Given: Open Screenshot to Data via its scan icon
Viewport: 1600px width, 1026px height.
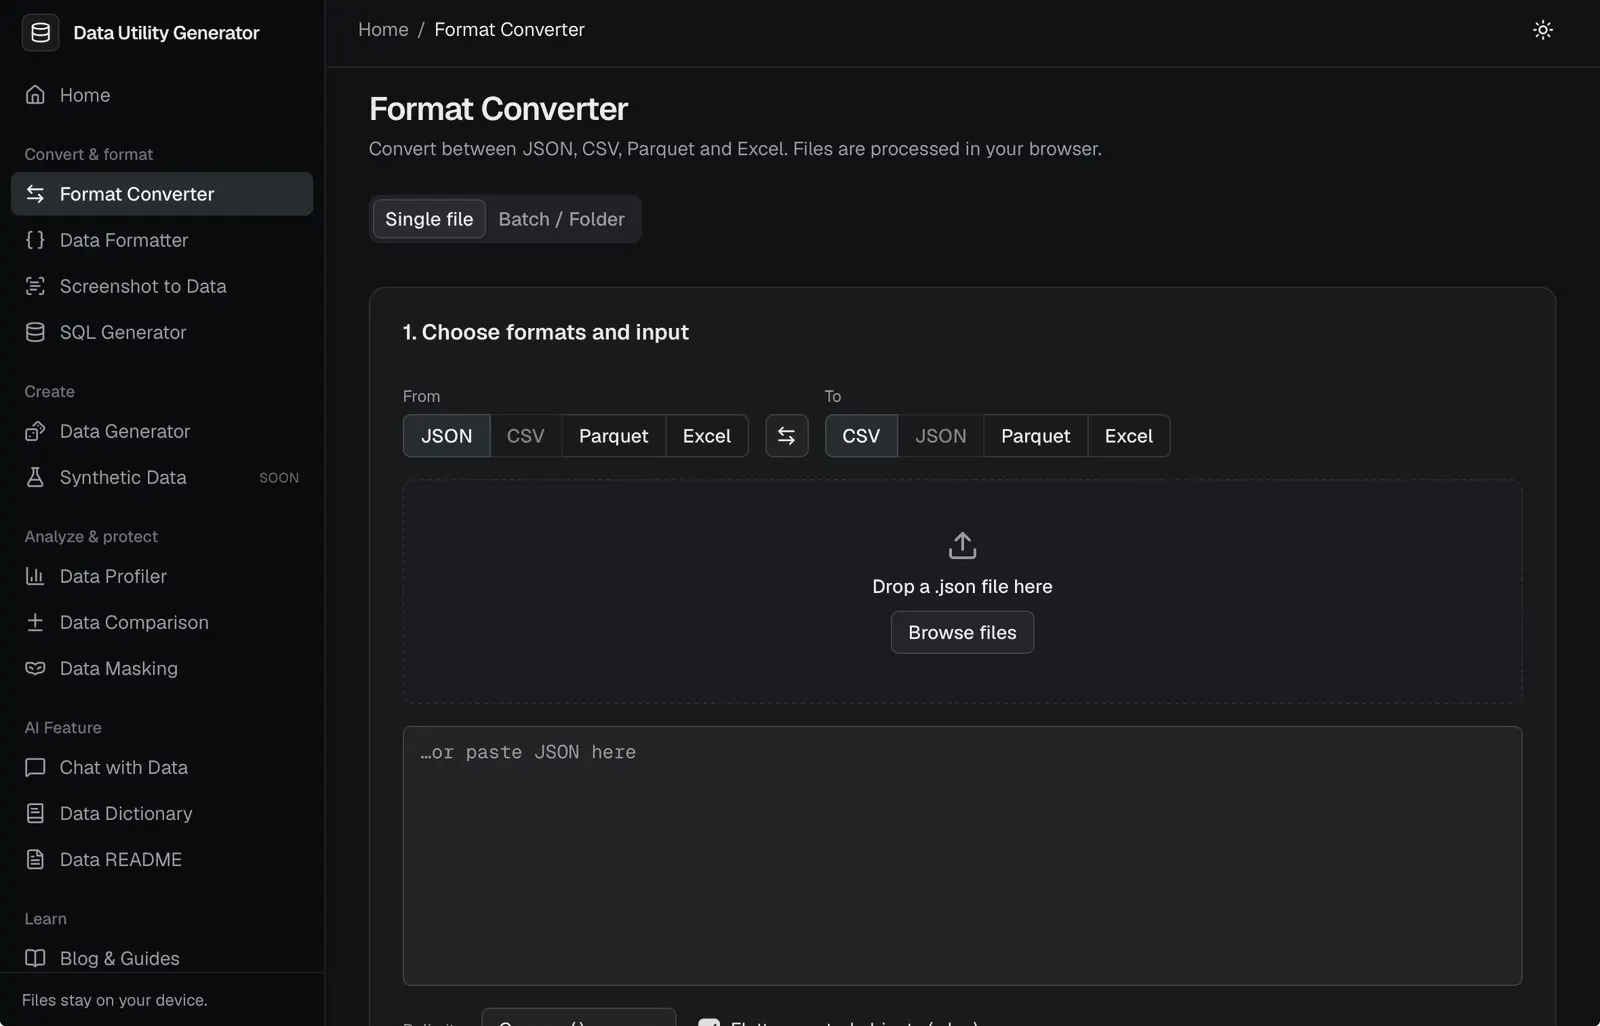Looking at the screenshot, I should pyautogui.click(x=35, y=286).
